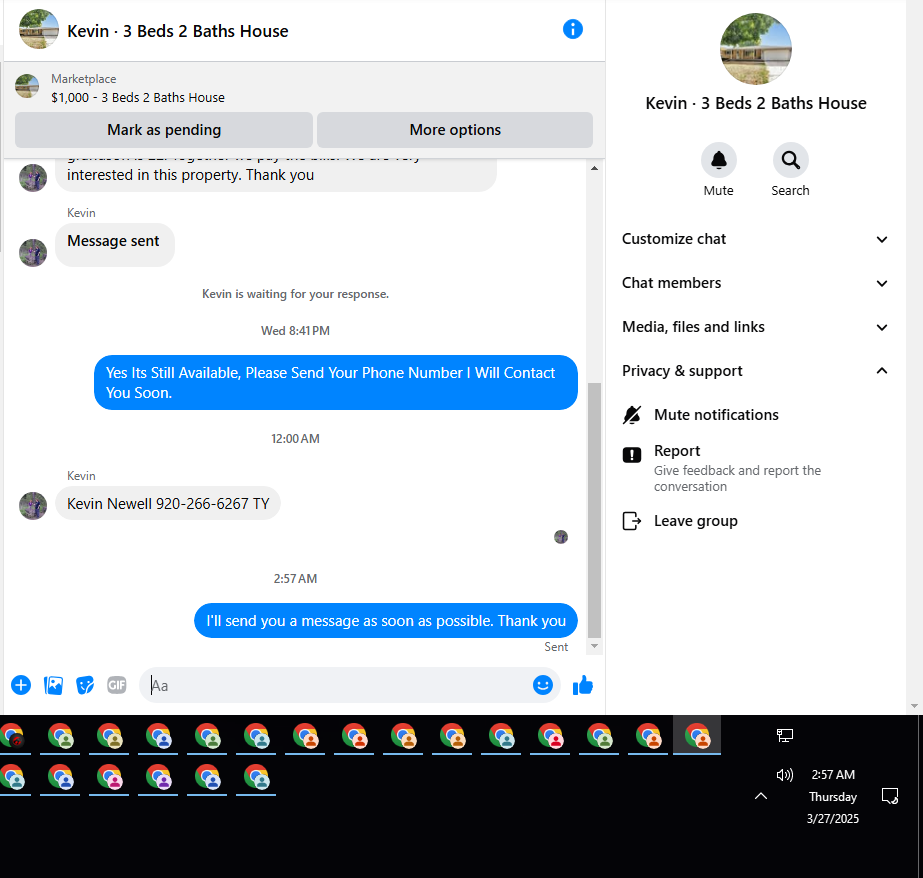Click the 'interested in this property' message bubble
923x878 pixels.
pos(275,175)
